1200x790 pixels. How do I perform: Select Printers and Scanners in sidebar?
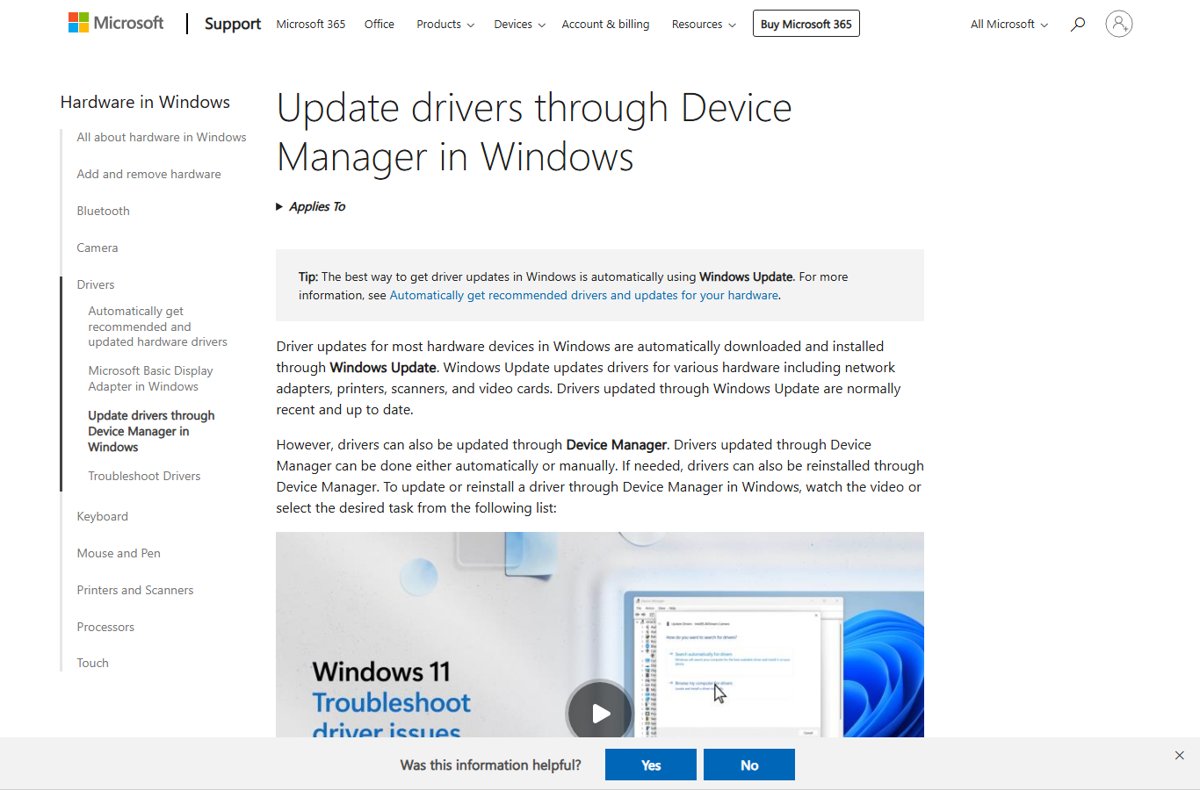(x=135, y=590)
